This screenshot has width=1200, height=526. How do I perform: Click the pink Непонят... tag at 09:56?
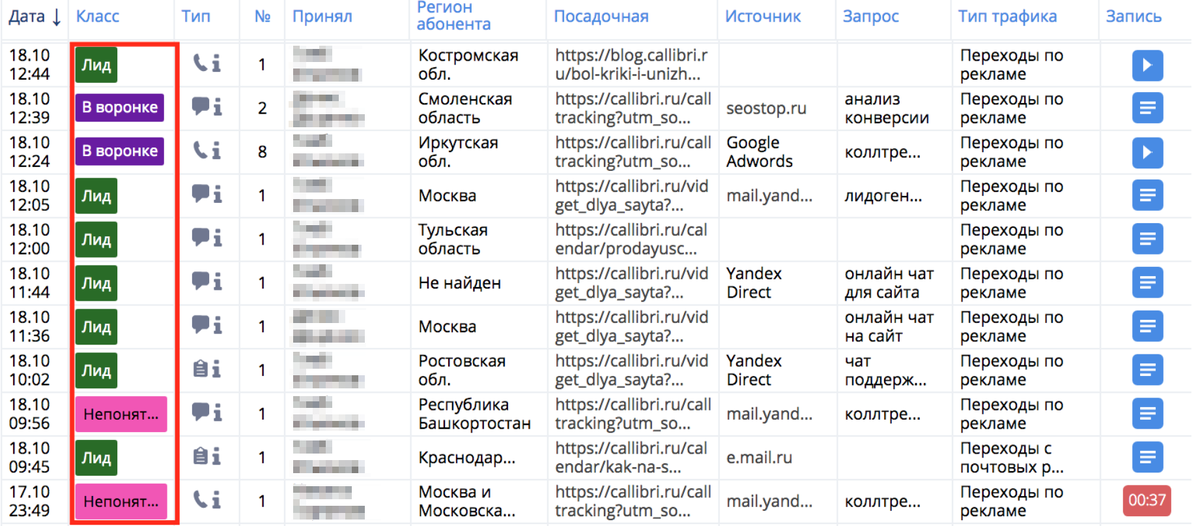click(120, 413)
